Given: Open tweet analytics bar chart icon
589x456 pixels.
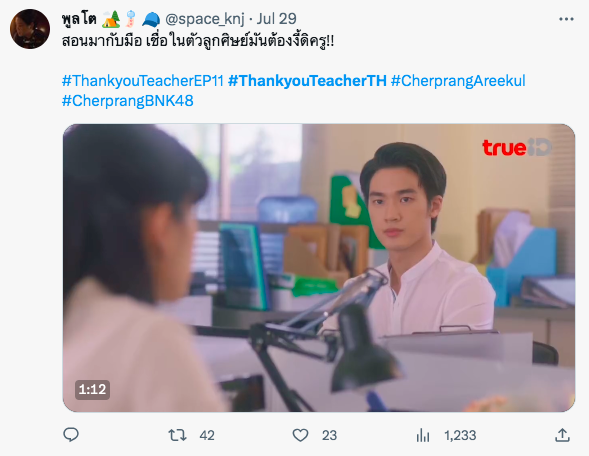Looking at the screenshot, I should 423,435.
